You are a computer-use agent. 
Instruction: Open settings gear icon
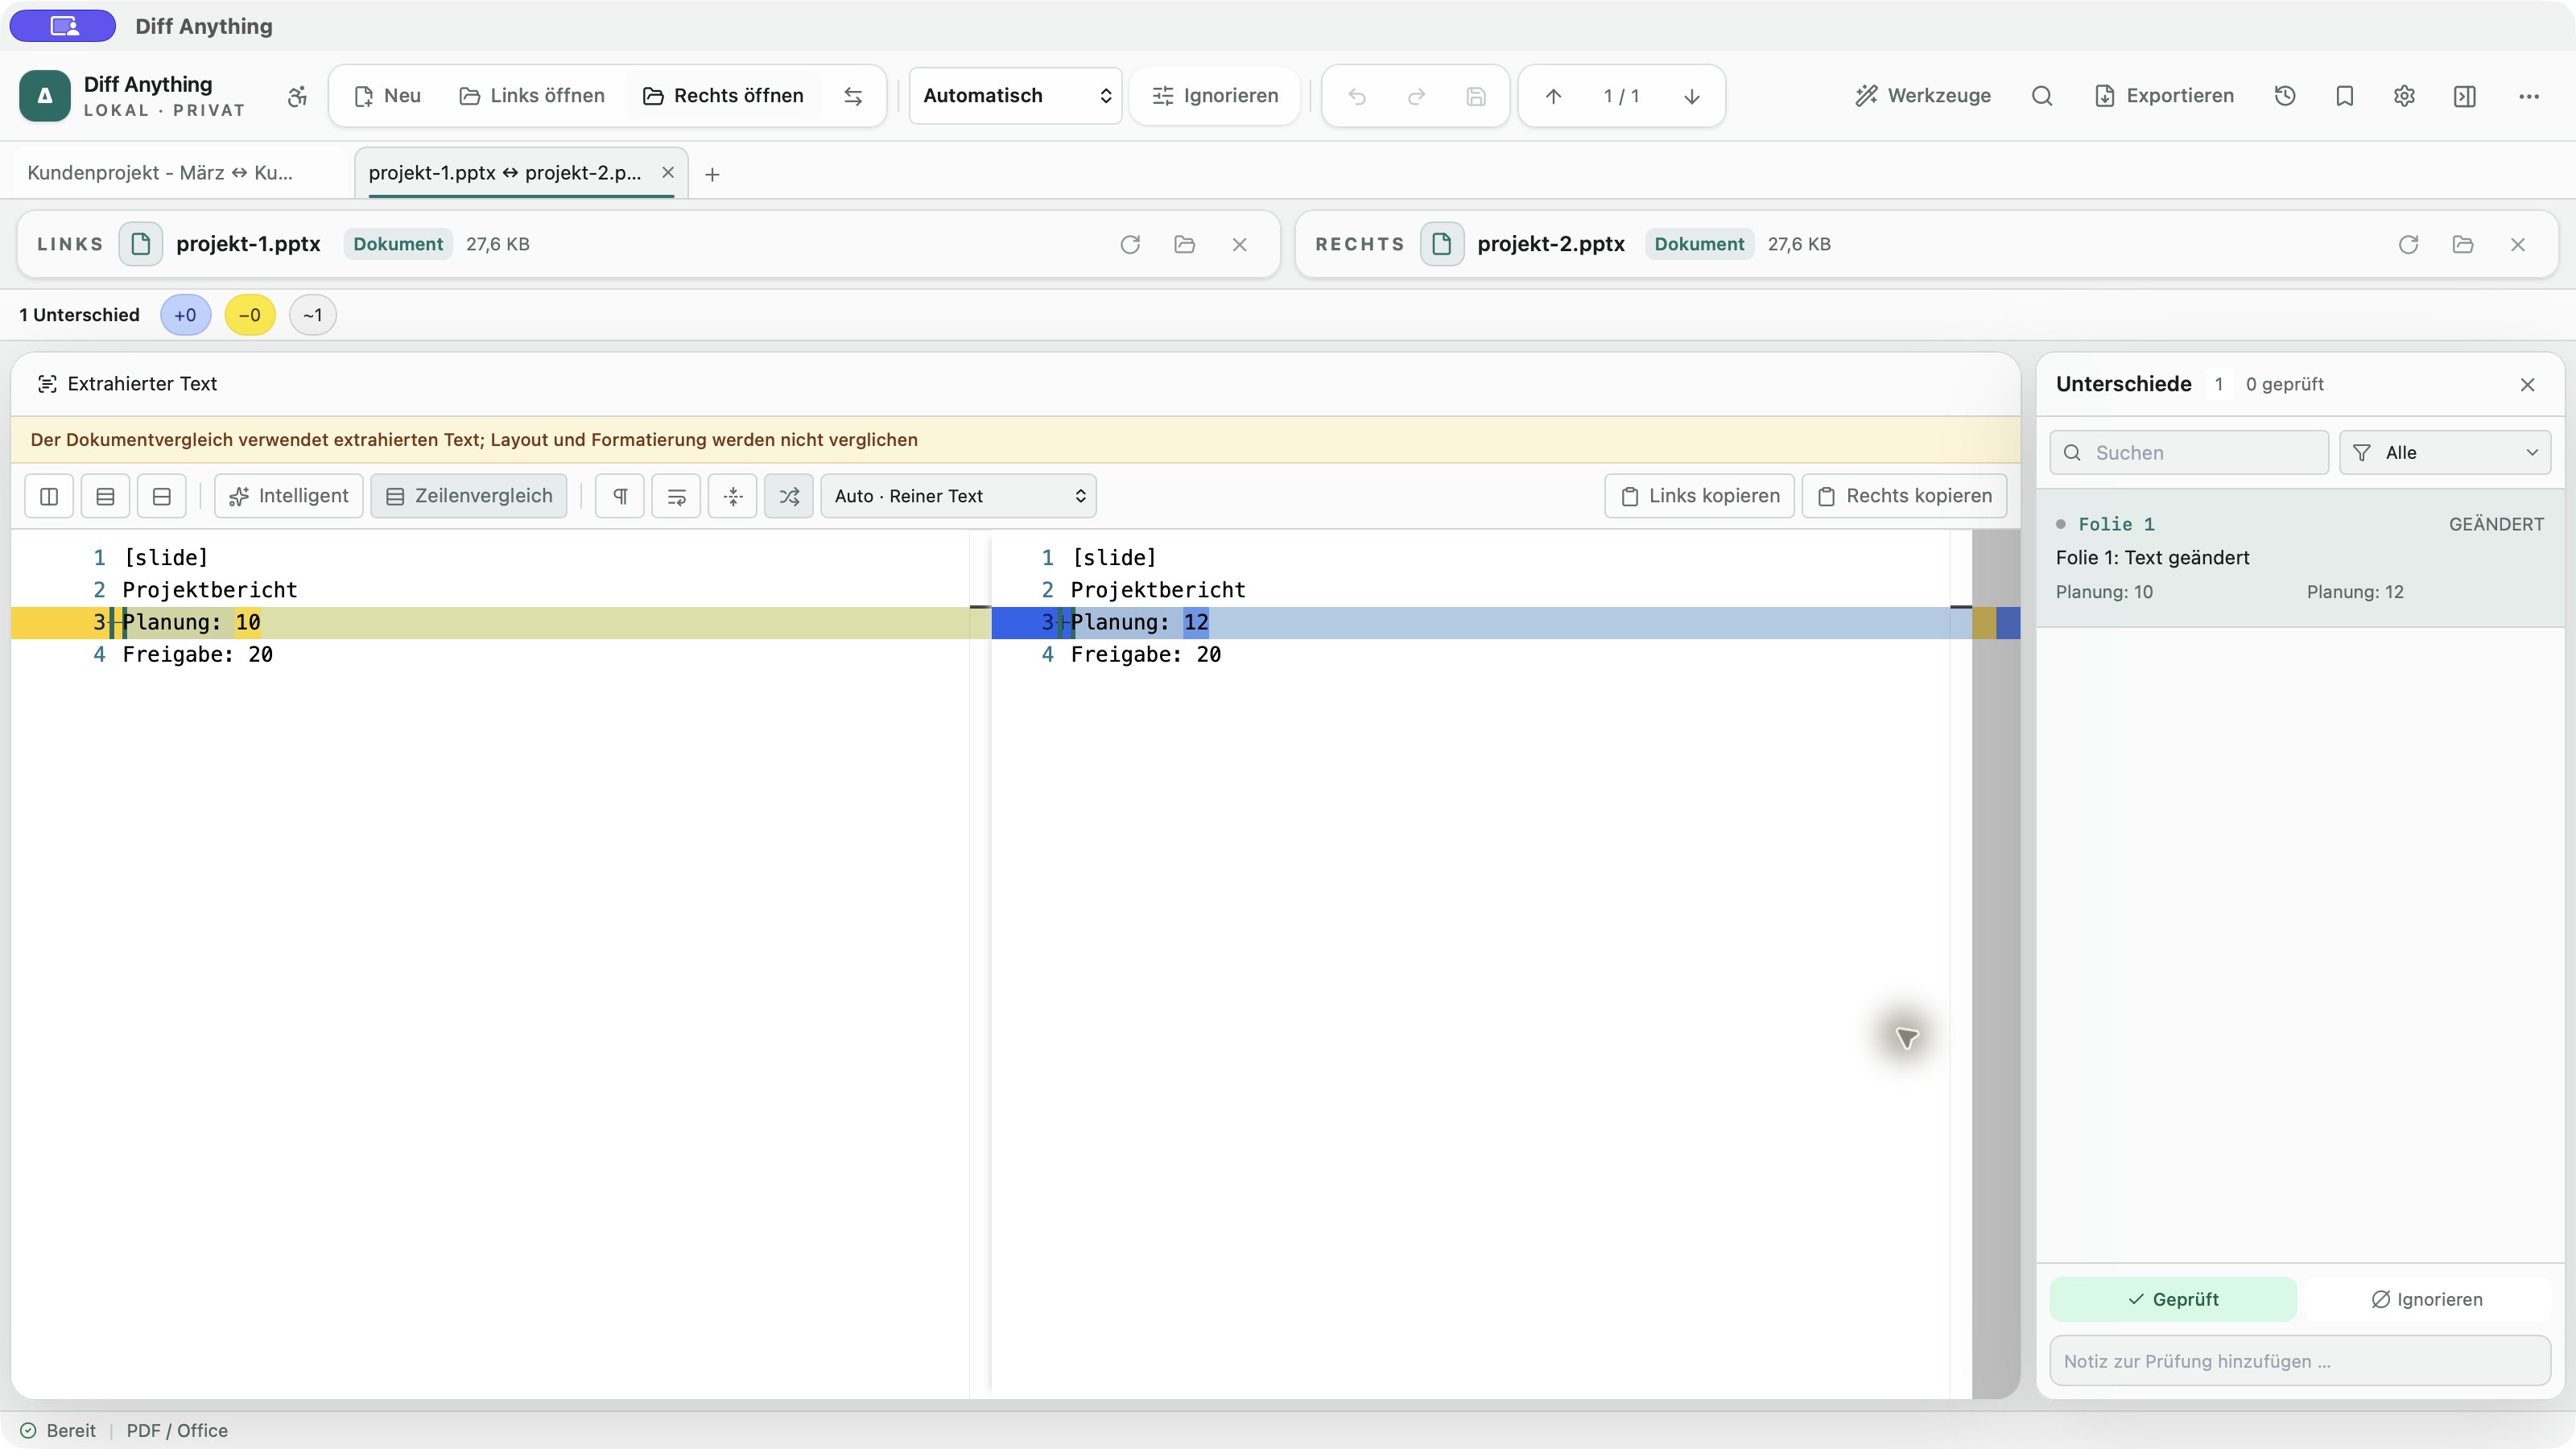click(x=2405, y=96)
